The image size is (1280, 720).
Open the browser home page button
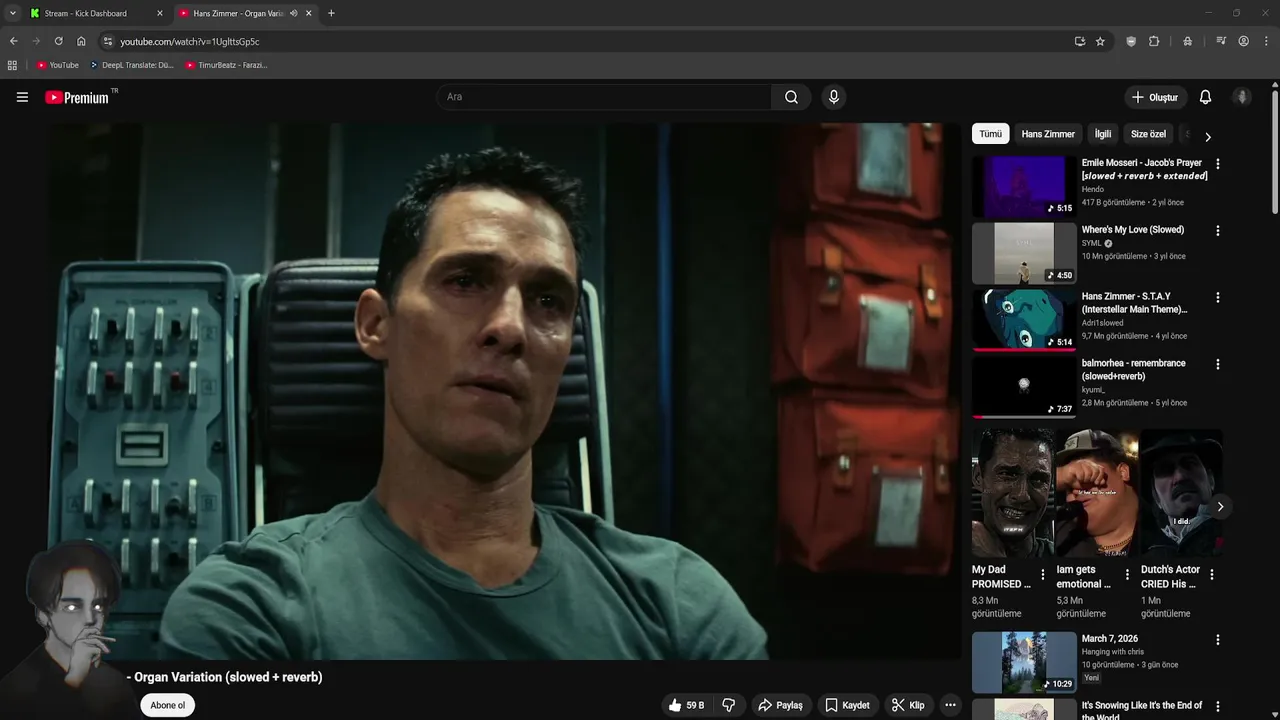click(81, 41)
